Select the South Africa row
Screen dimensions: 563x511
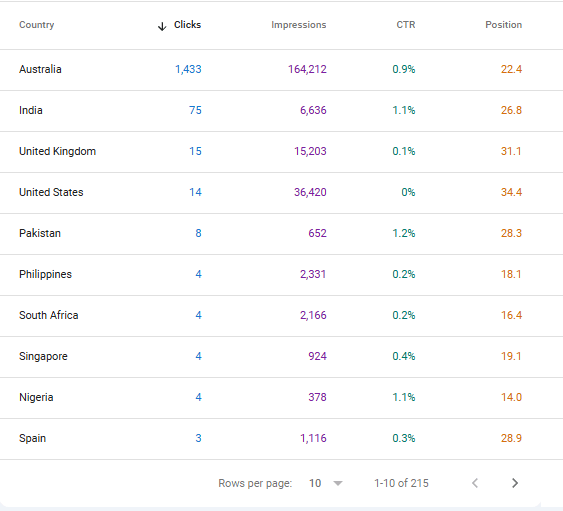(x=282, y=315)
